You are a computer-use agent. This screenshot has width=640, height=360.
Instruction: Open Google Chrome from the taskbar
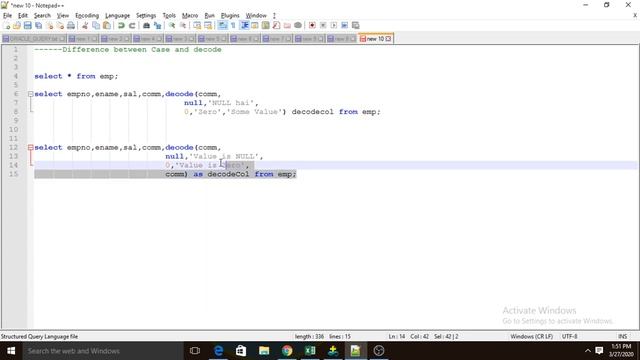[287, 351]
